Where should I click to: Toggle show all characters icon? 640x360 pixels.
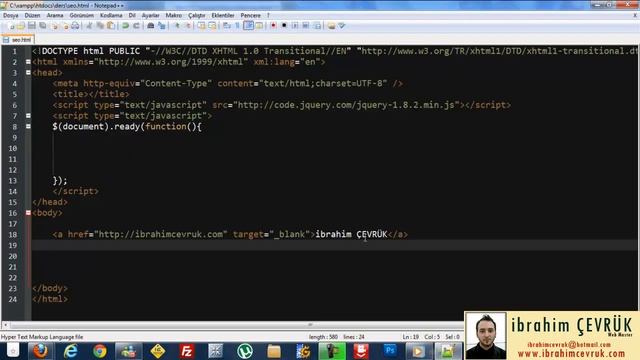coord(238,26)
